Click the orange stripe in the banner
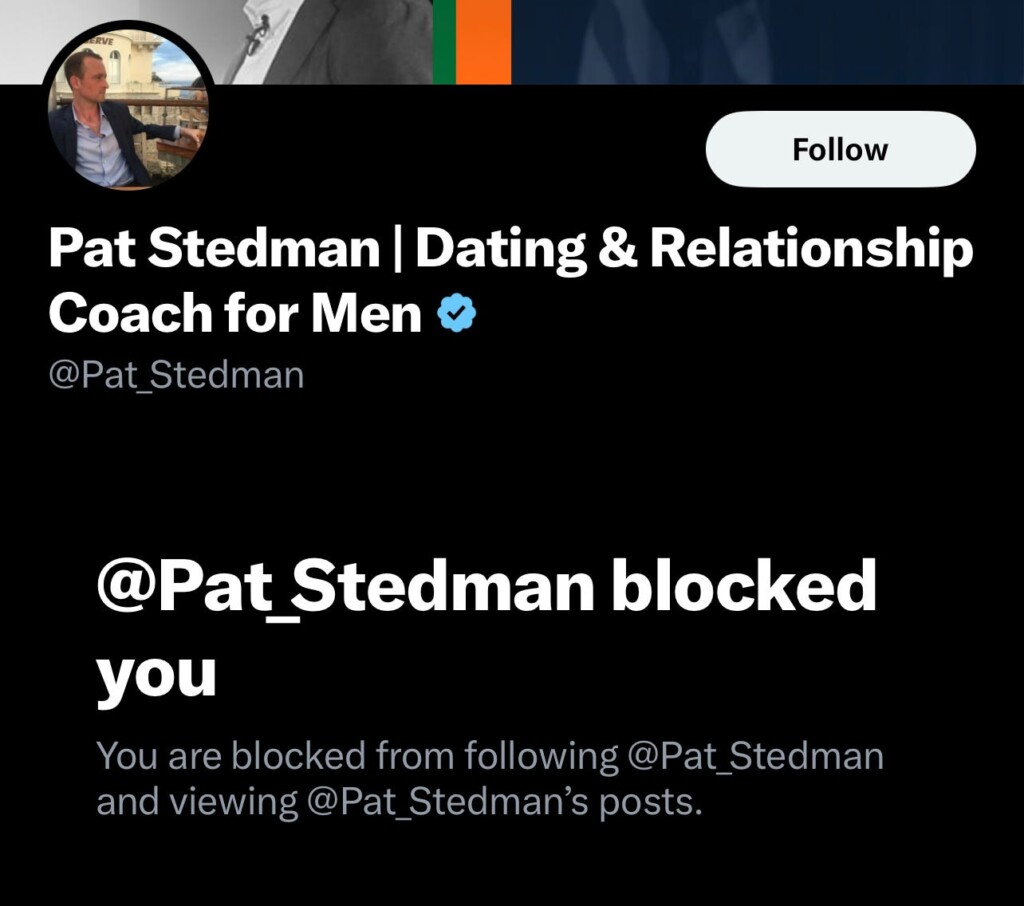This screenshot has height=906, width=1024. pyautogui.click(x=483, y=42)
